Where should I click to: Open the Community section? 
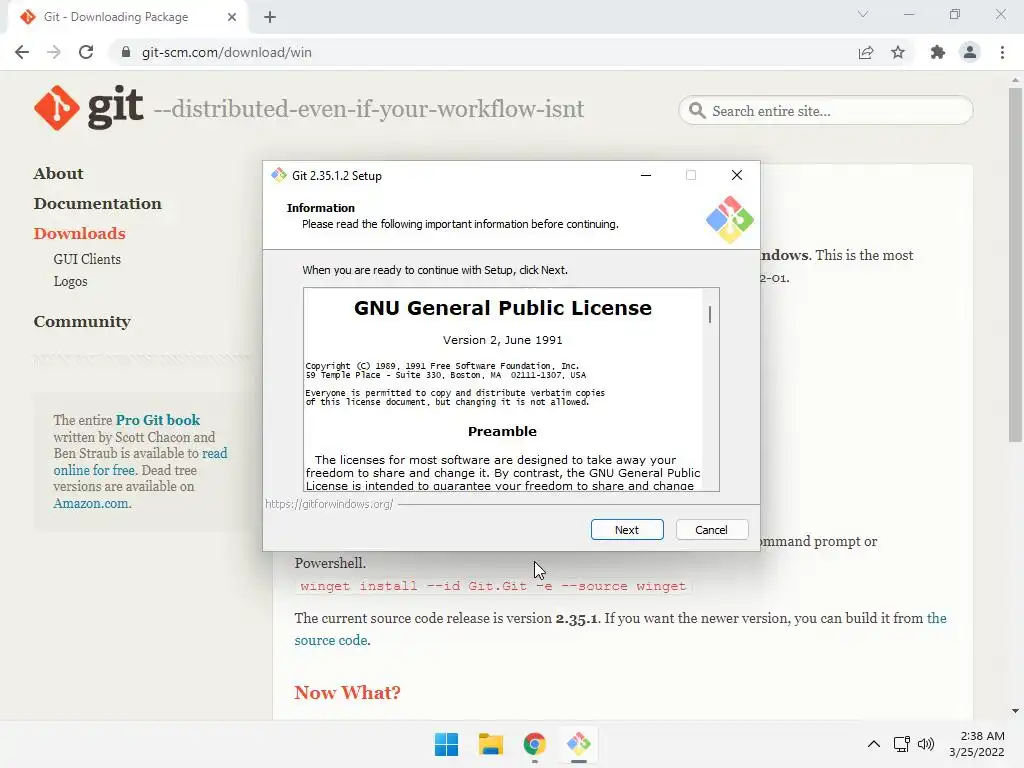(x=82, y=322)
